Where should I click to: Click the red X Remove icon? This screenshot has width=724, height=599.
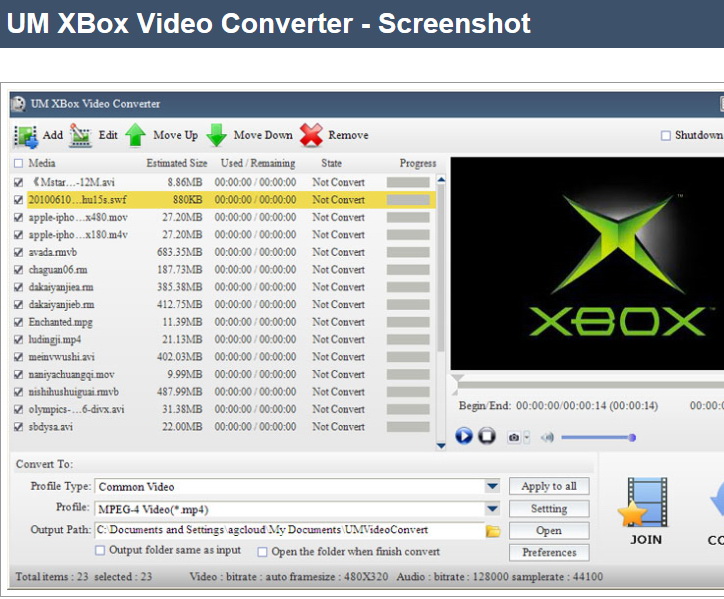(311, 135)
